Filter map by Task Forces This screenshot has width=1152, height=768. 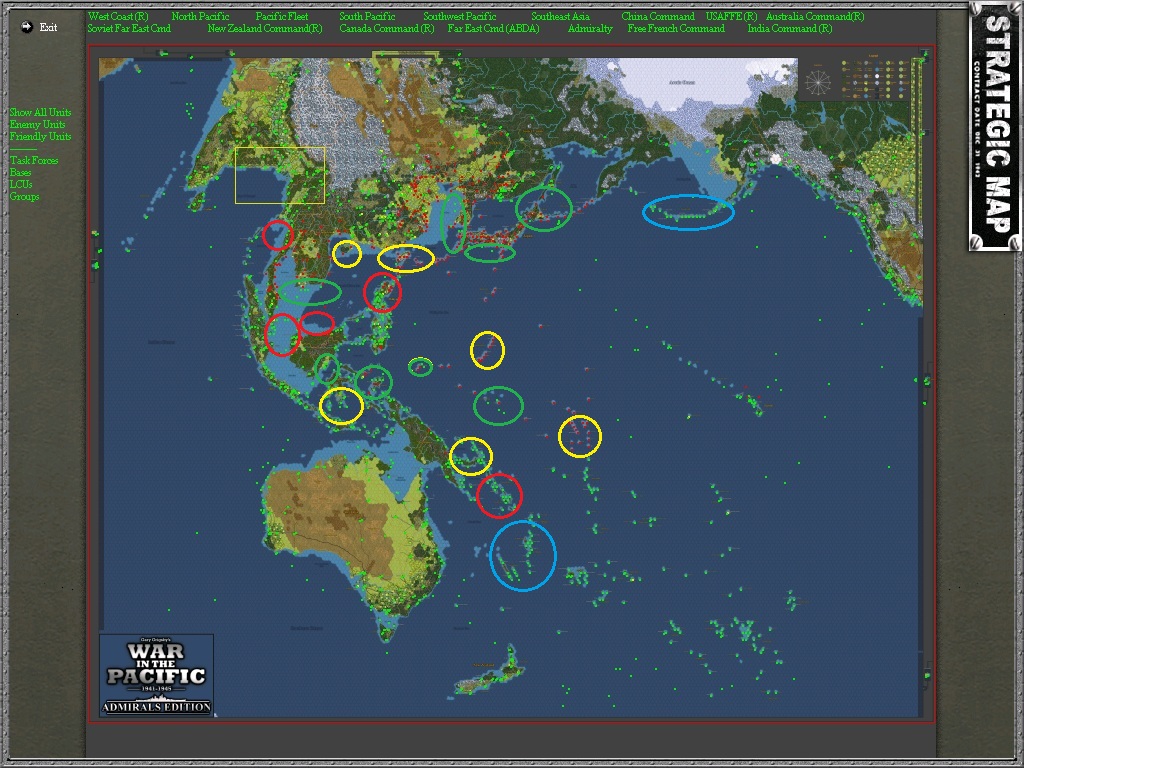click(x=34, y=160)
